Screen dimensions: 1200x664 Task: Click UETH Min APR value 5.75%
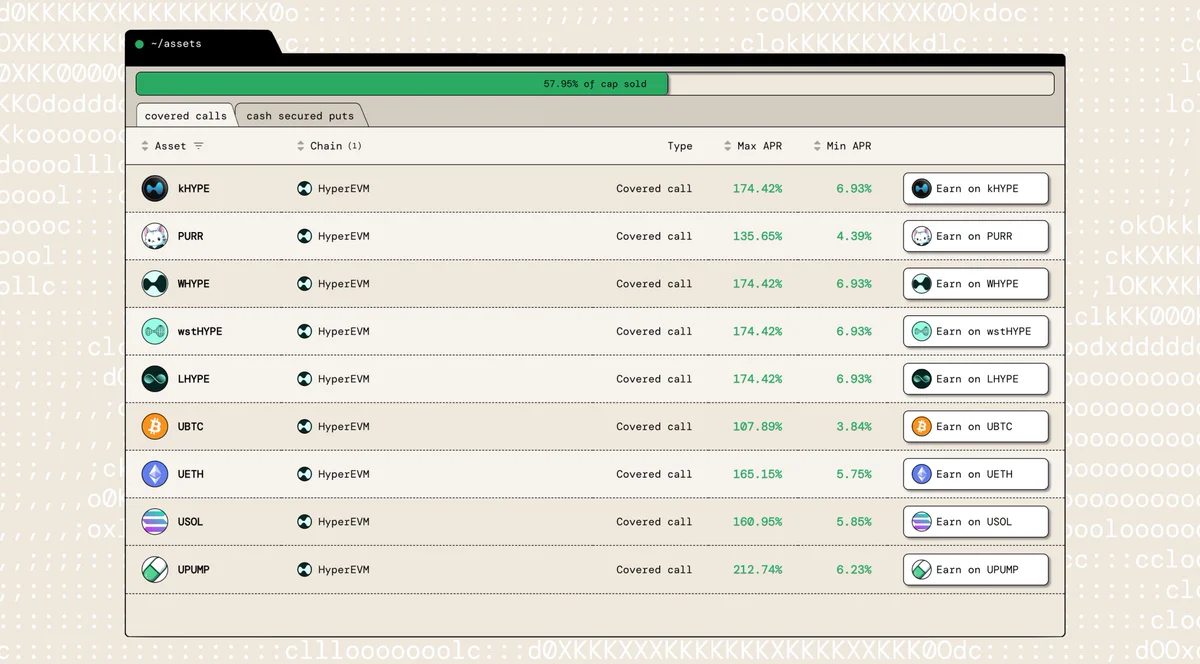coord(854,474)
